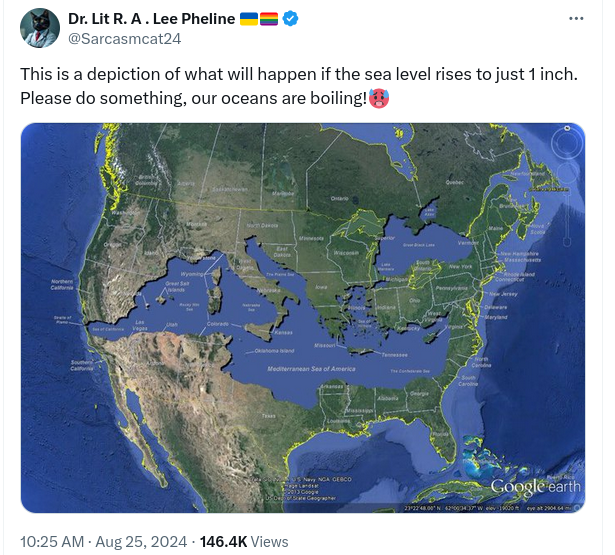
Task: Click the Quebec label on the map
Action: [x=455, y=182]
